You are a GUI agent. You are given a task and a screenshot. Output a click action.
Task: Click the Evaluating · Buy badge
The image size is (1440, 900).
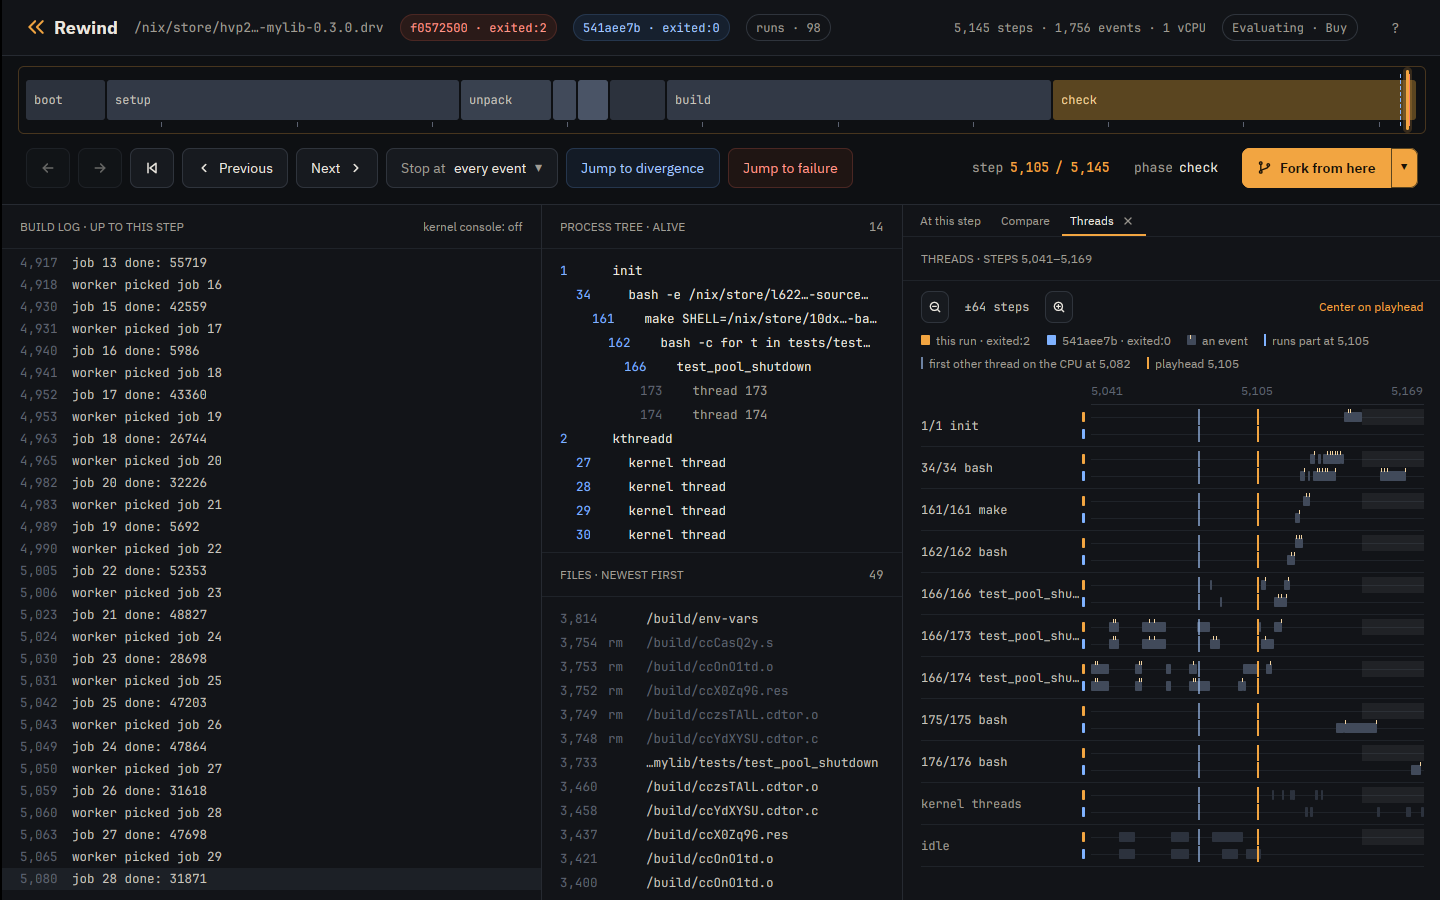[1289, 28]
